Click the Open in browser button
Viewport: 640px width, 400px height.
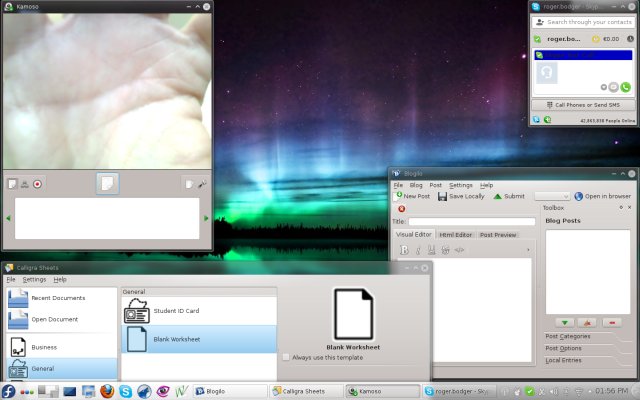(602, 196)
